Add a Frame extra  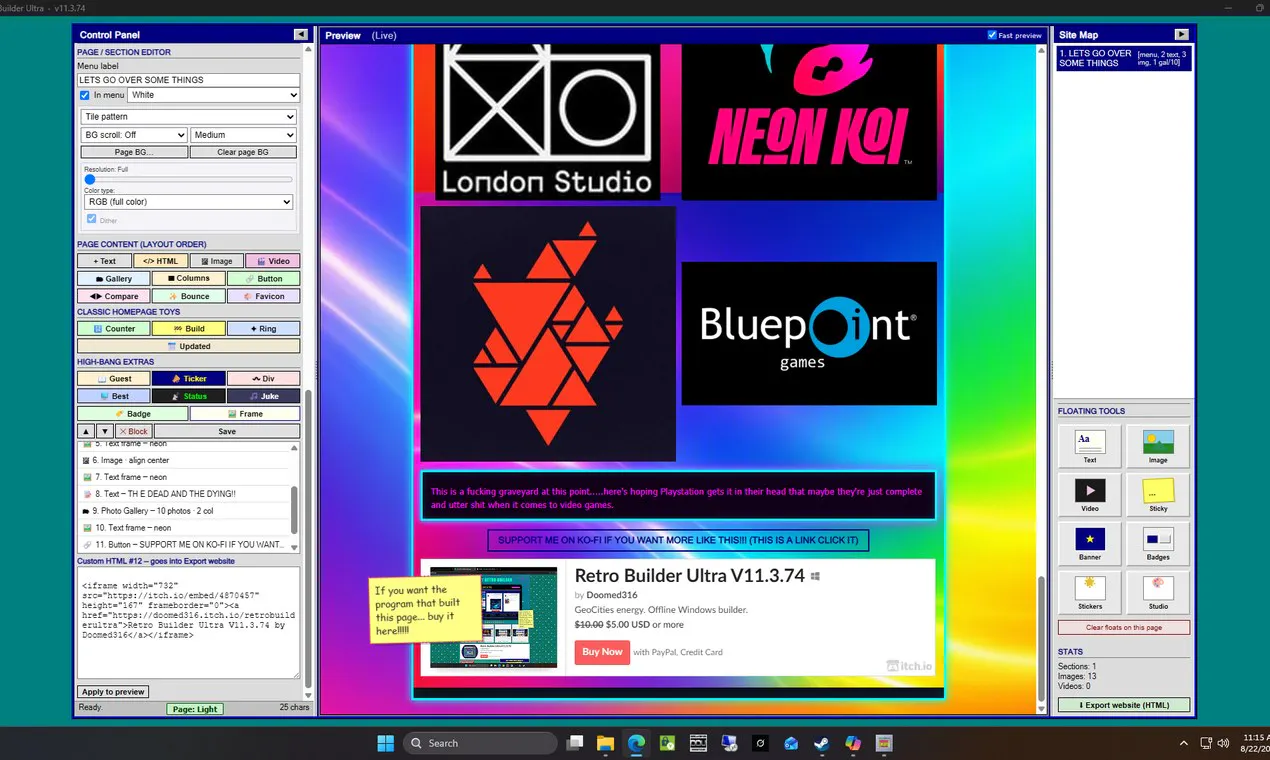[x=245, y=414]
